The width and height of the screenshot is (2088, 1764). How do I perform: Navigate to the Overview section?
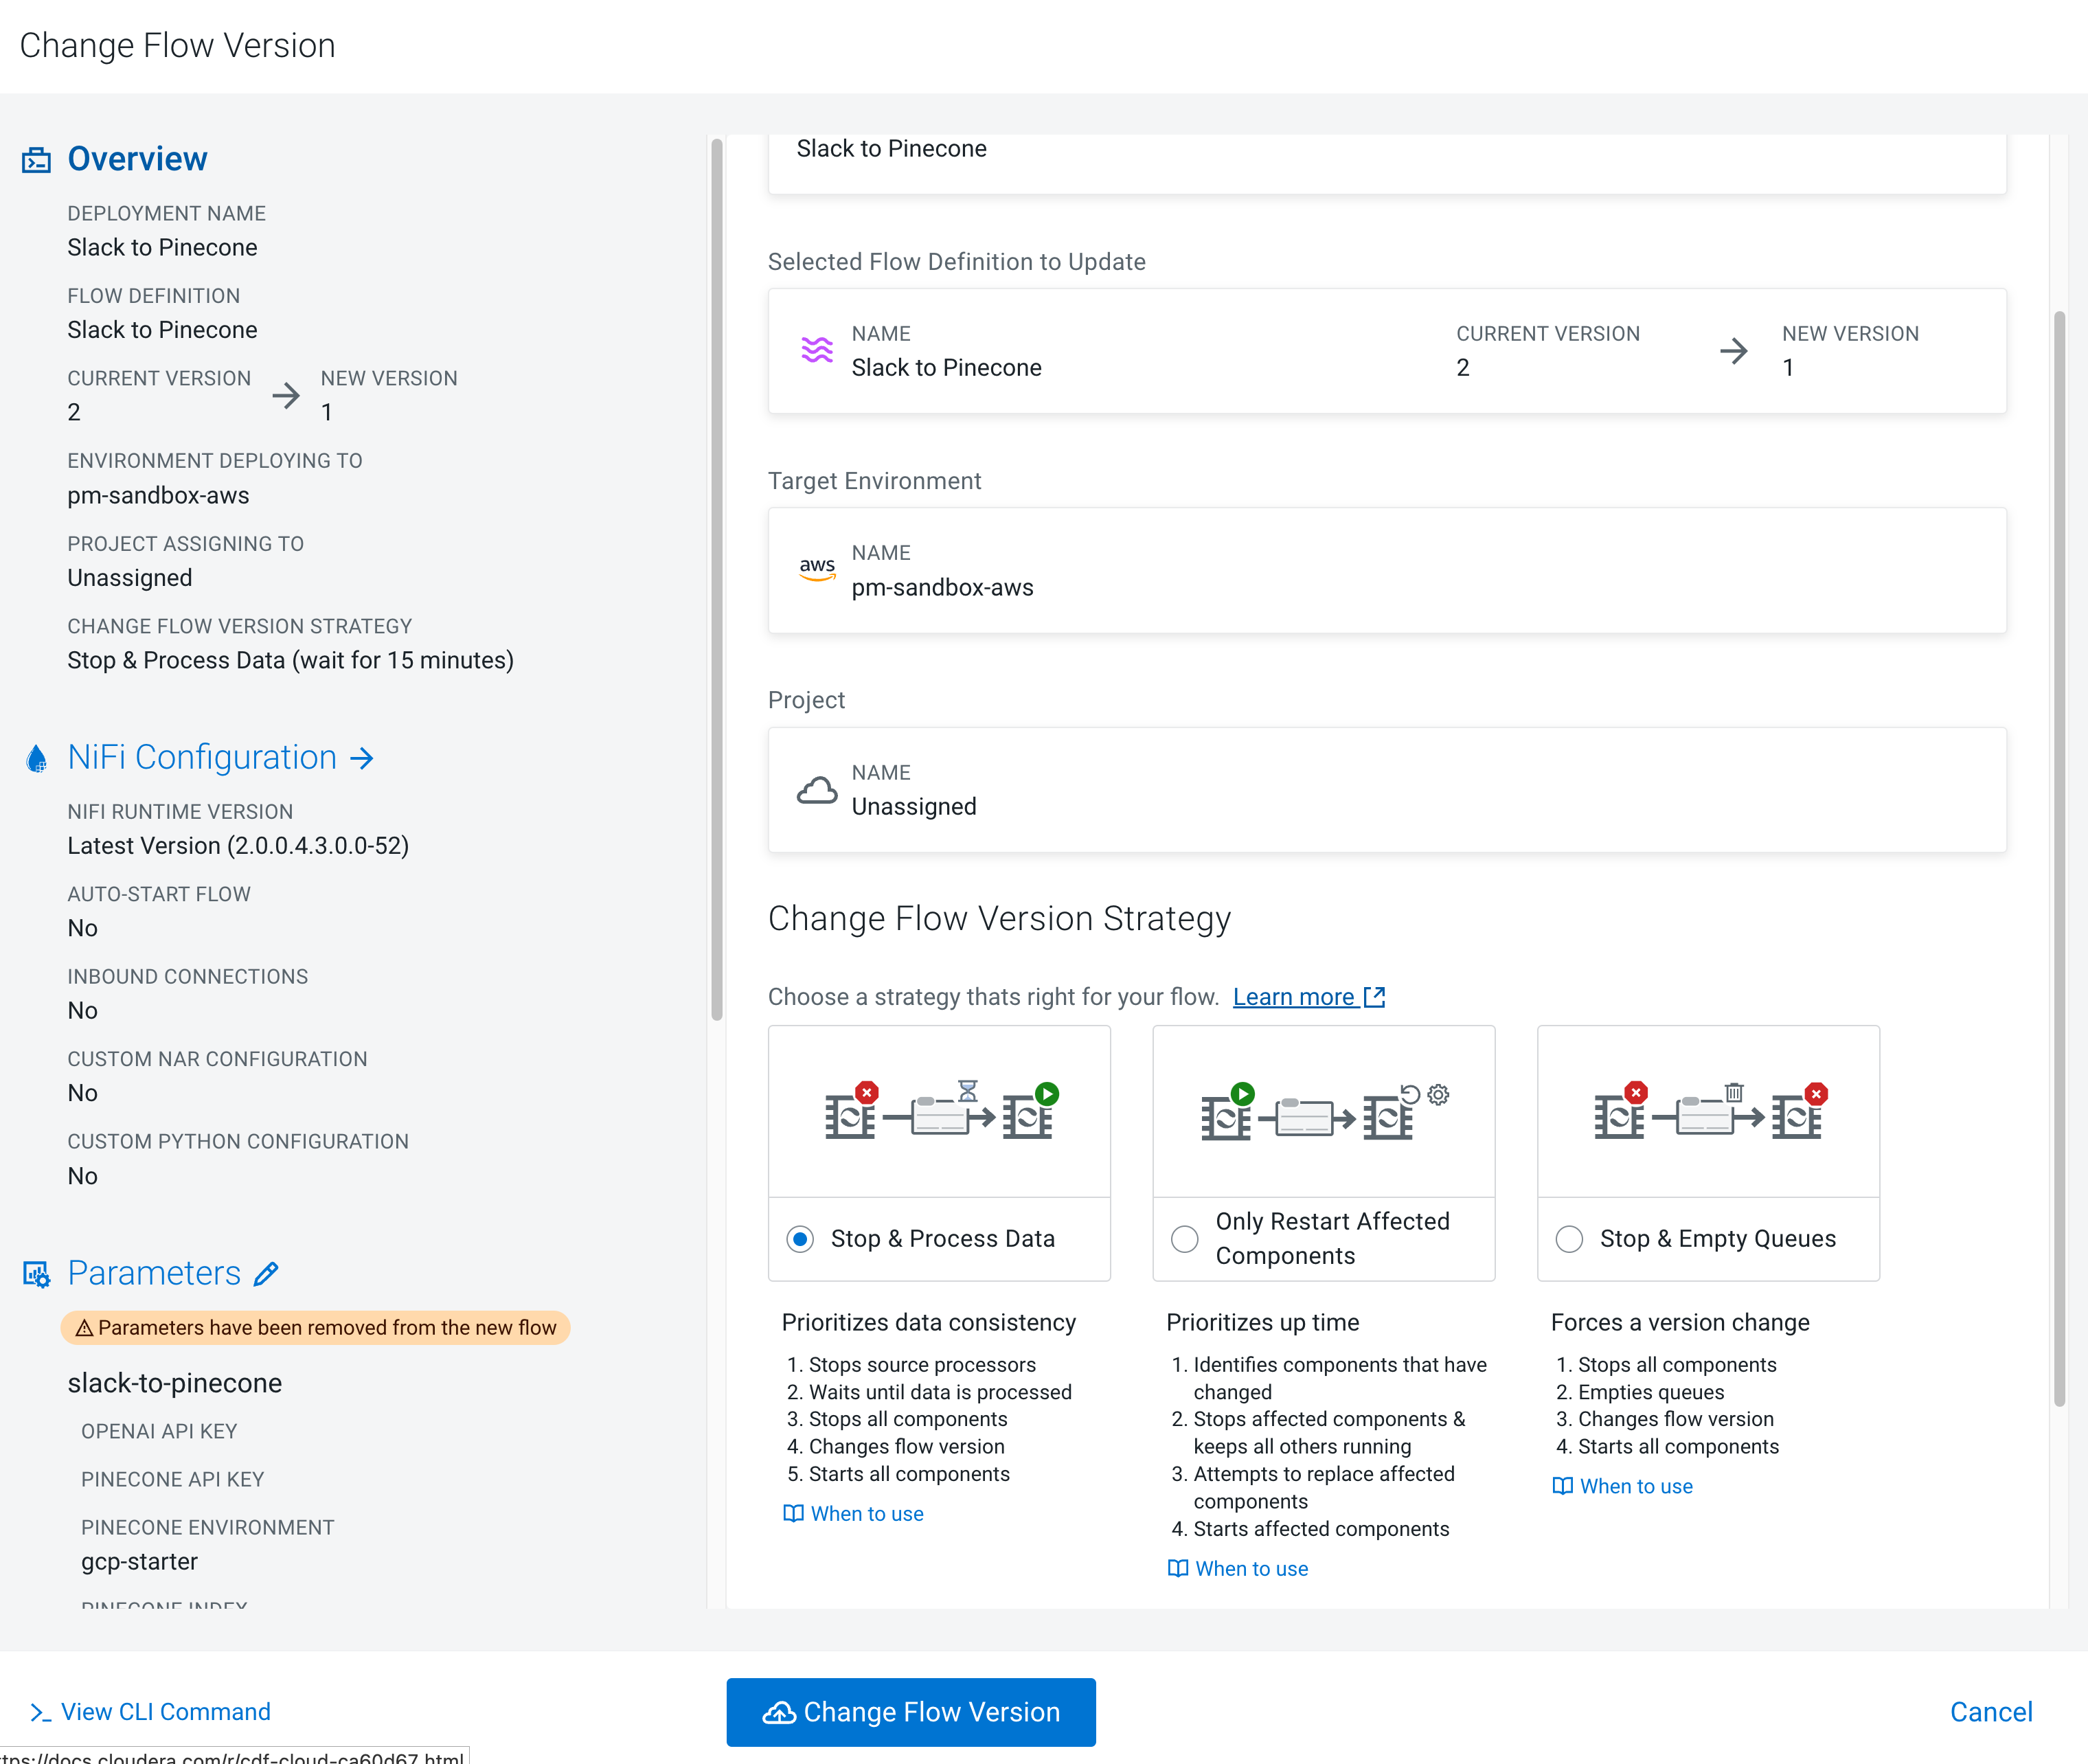(137, 158)
